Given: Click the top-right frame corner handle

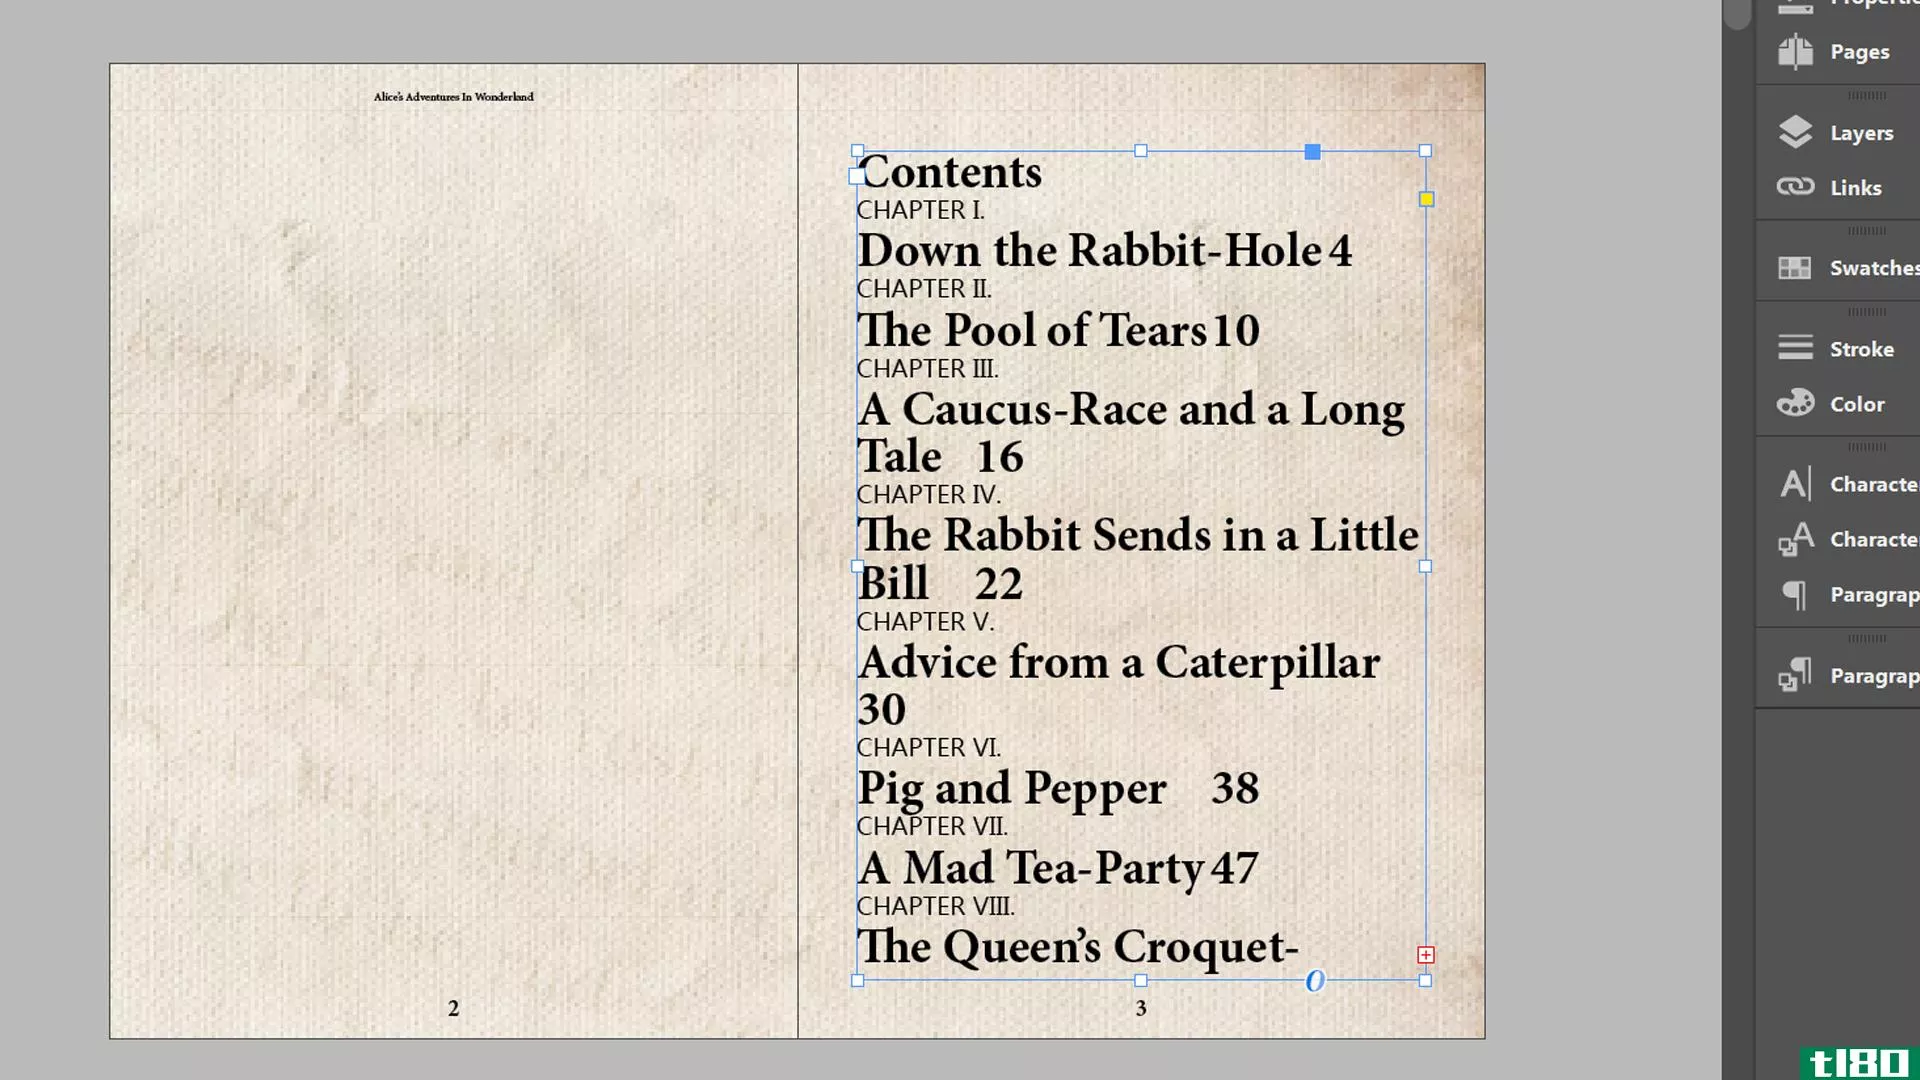Looking at the screenshot, I should [x=1425, y=151].
